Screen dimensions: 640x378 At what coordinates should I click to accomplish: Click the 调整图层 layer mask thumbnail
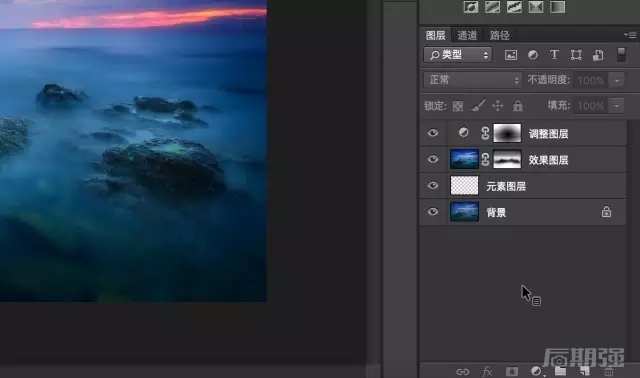coord(507,133)
